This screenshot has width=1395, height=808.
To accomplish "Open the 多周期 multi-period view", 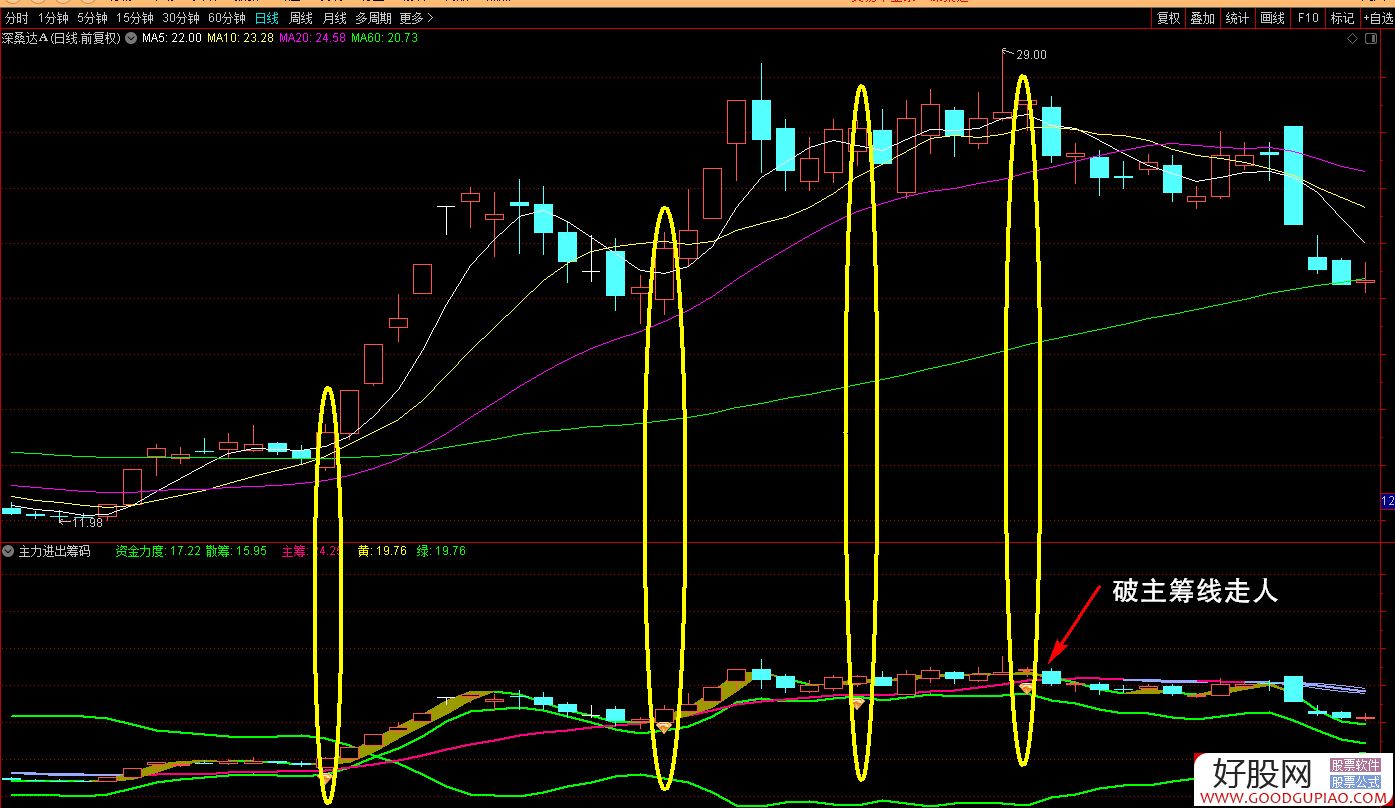I will (374, 18).
